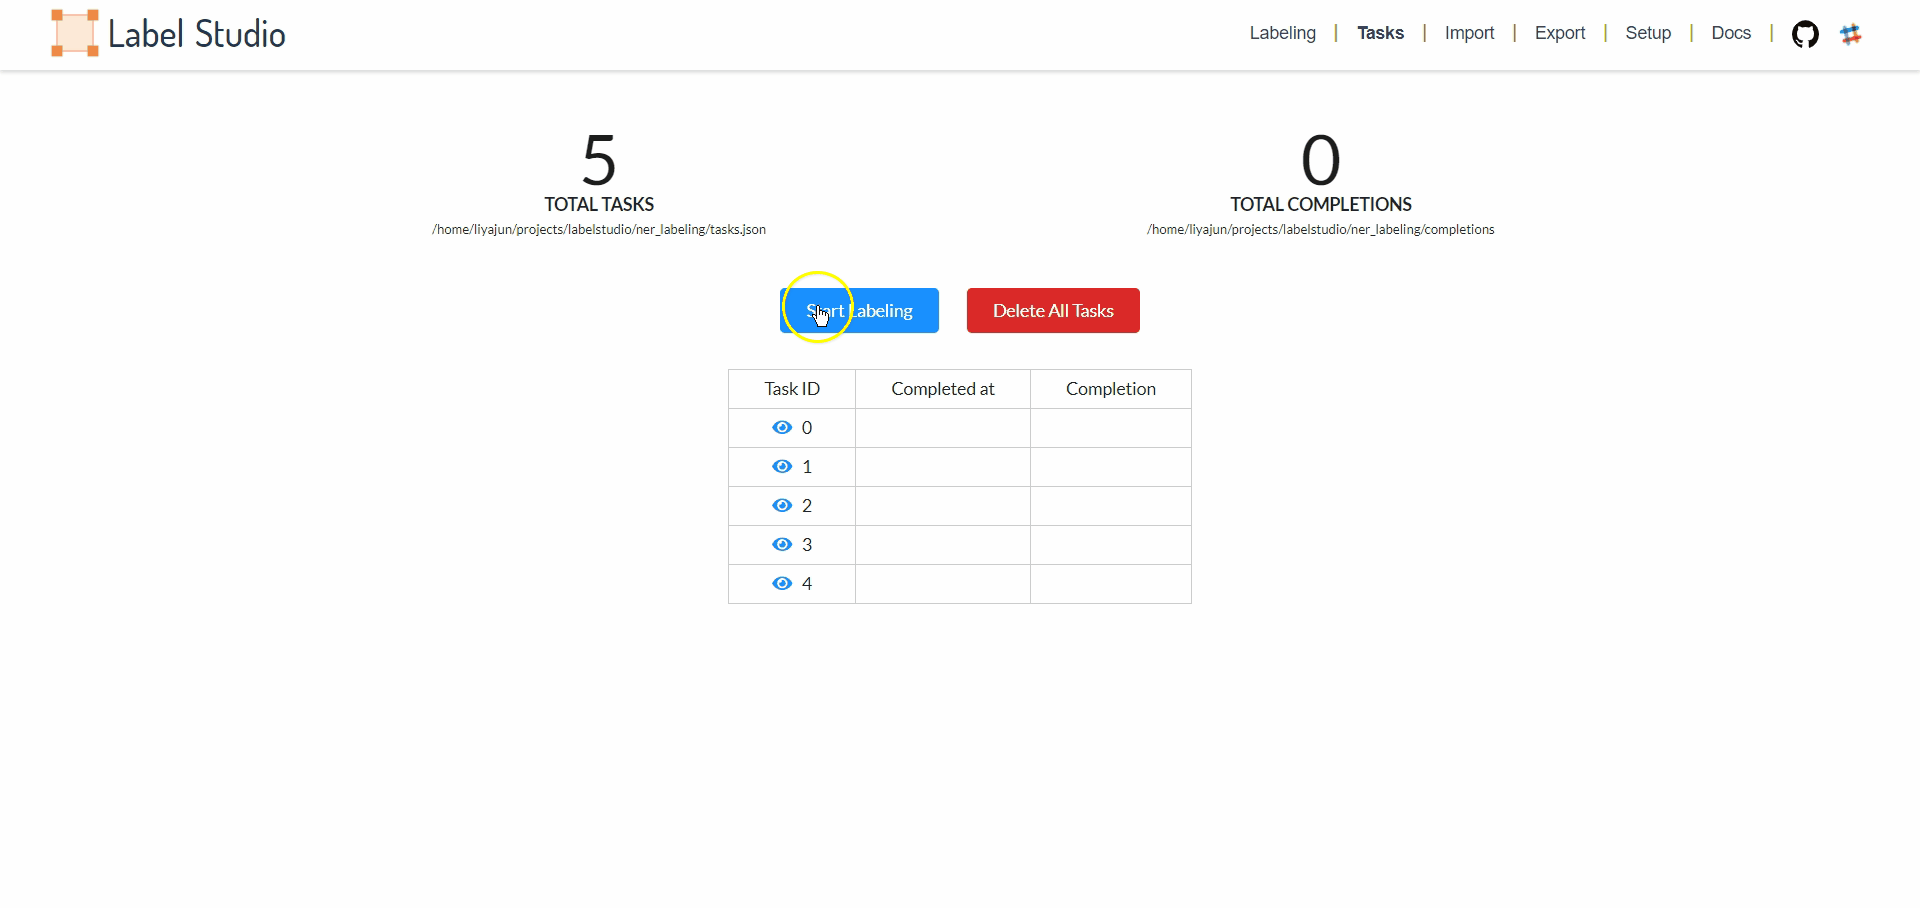View task 3 via its eye icon
This screenshot has width=1920, height=908.
782,545
